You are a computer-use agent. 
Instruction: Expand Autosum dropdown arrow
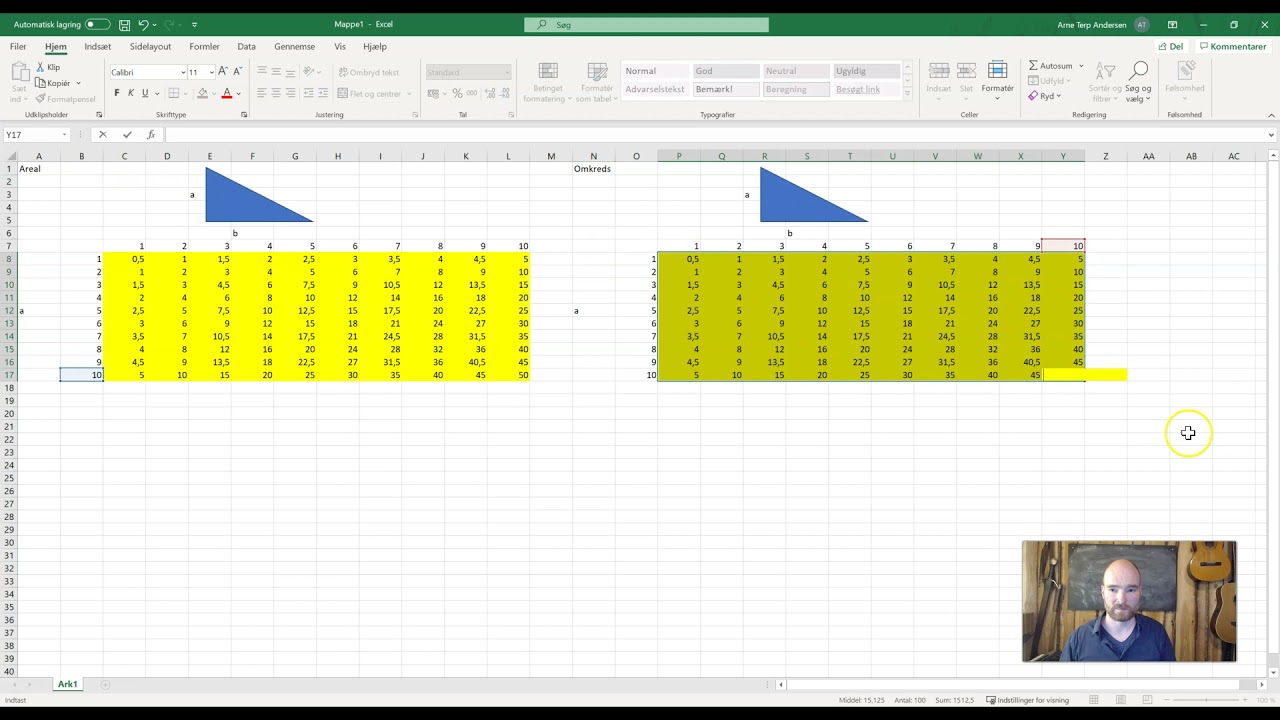[x=1081, y=66]
